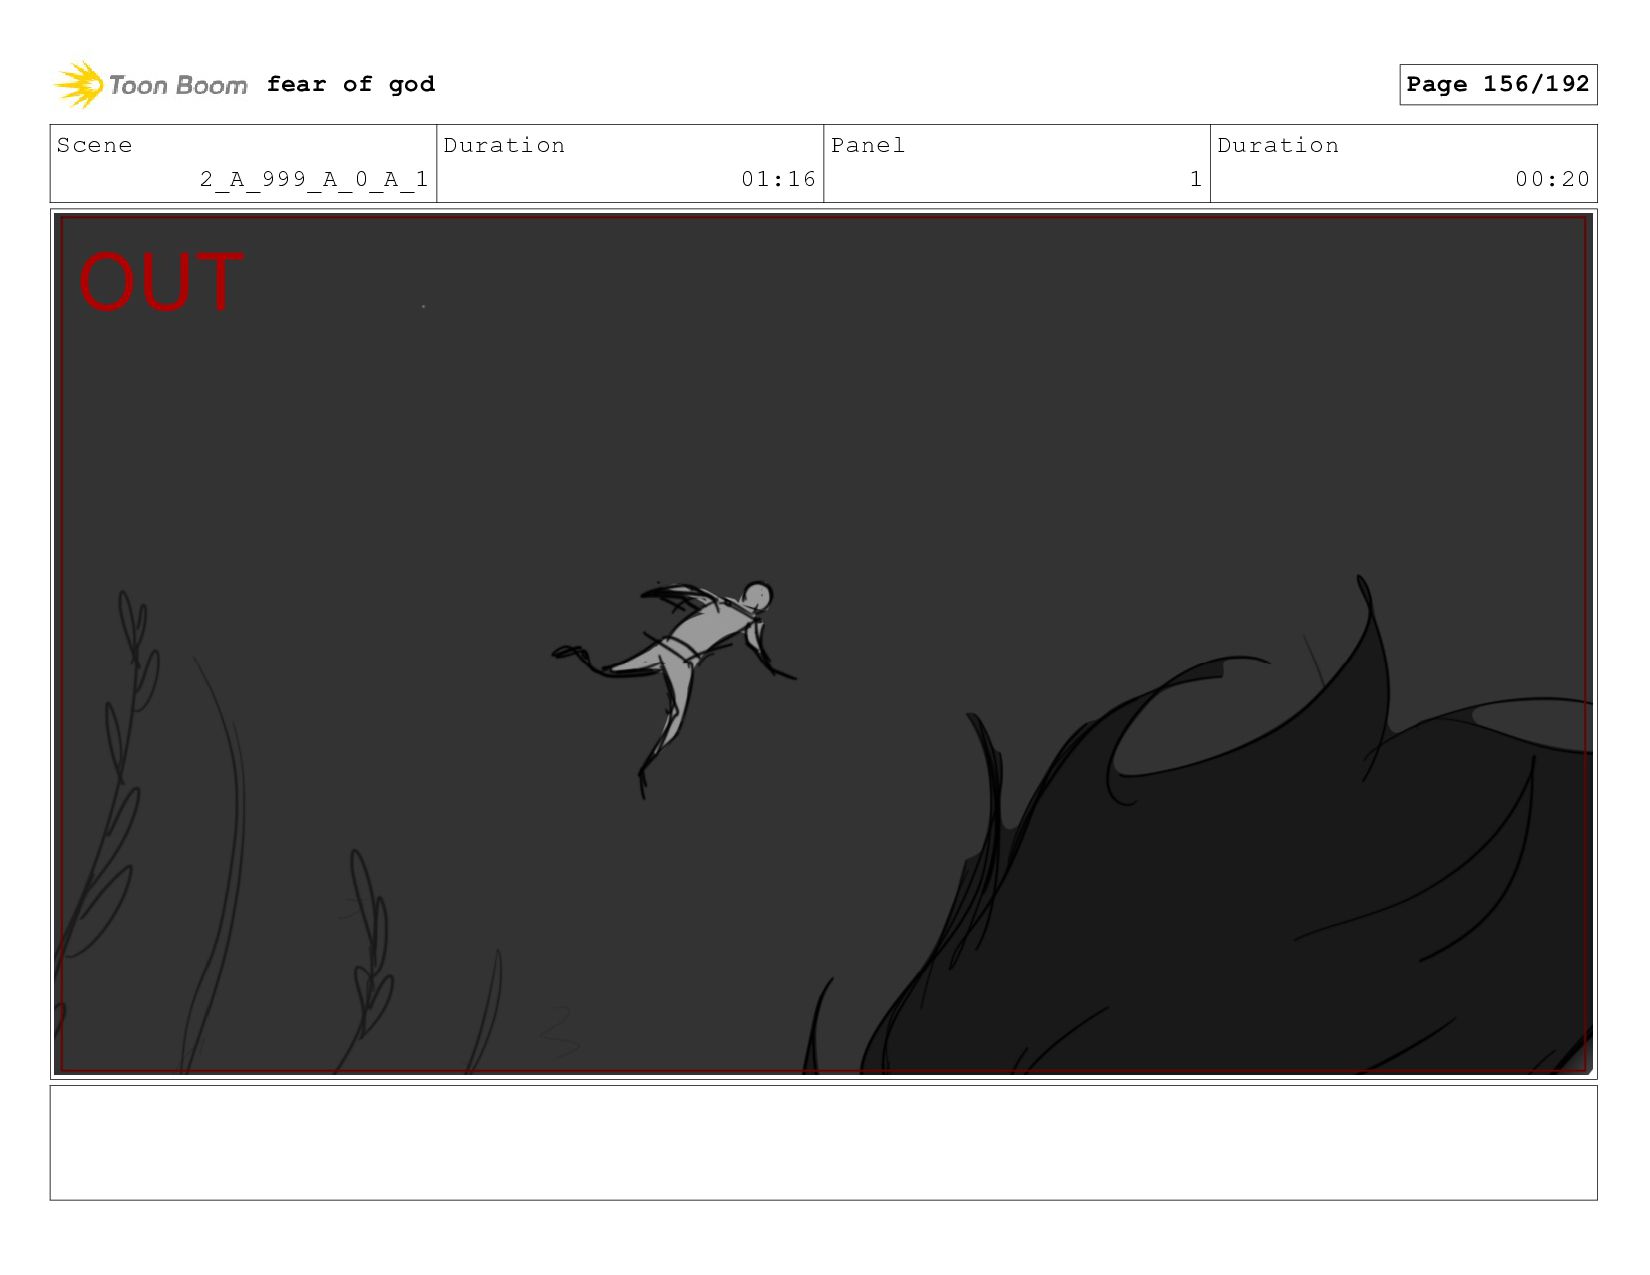Click the scene duration value 01:16
The height and width of the screenshot is (1275, 1650).
[778, 179]
